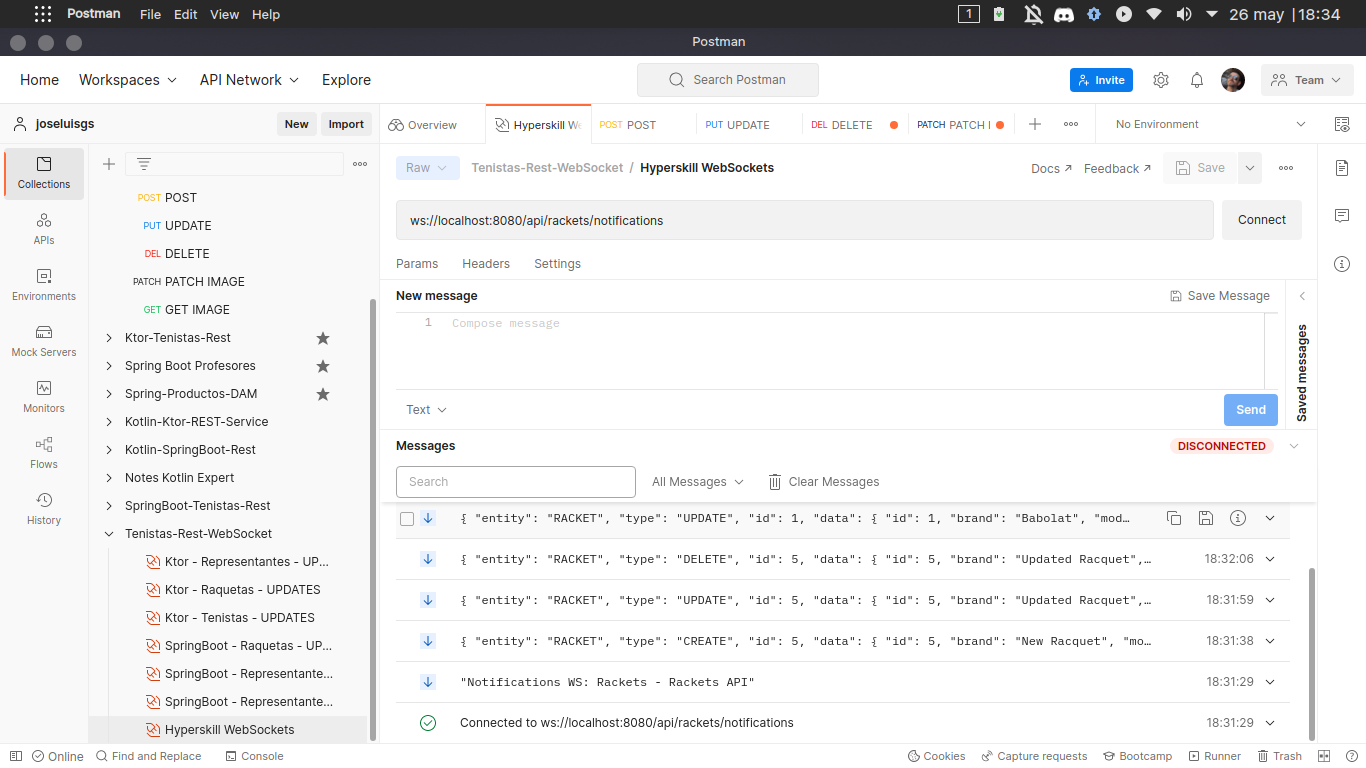
Task: Open the Environments sidebar panel
Action: point(44,285)
